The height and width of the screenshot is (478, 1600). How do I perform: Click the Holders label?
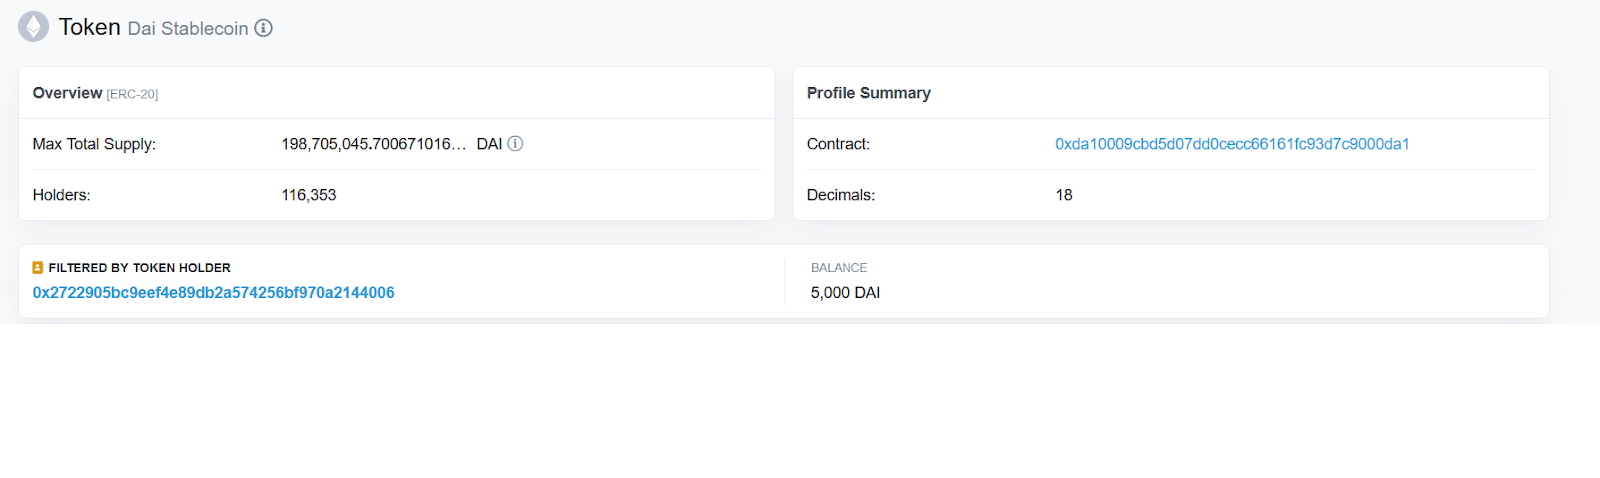tap(61, 195)
